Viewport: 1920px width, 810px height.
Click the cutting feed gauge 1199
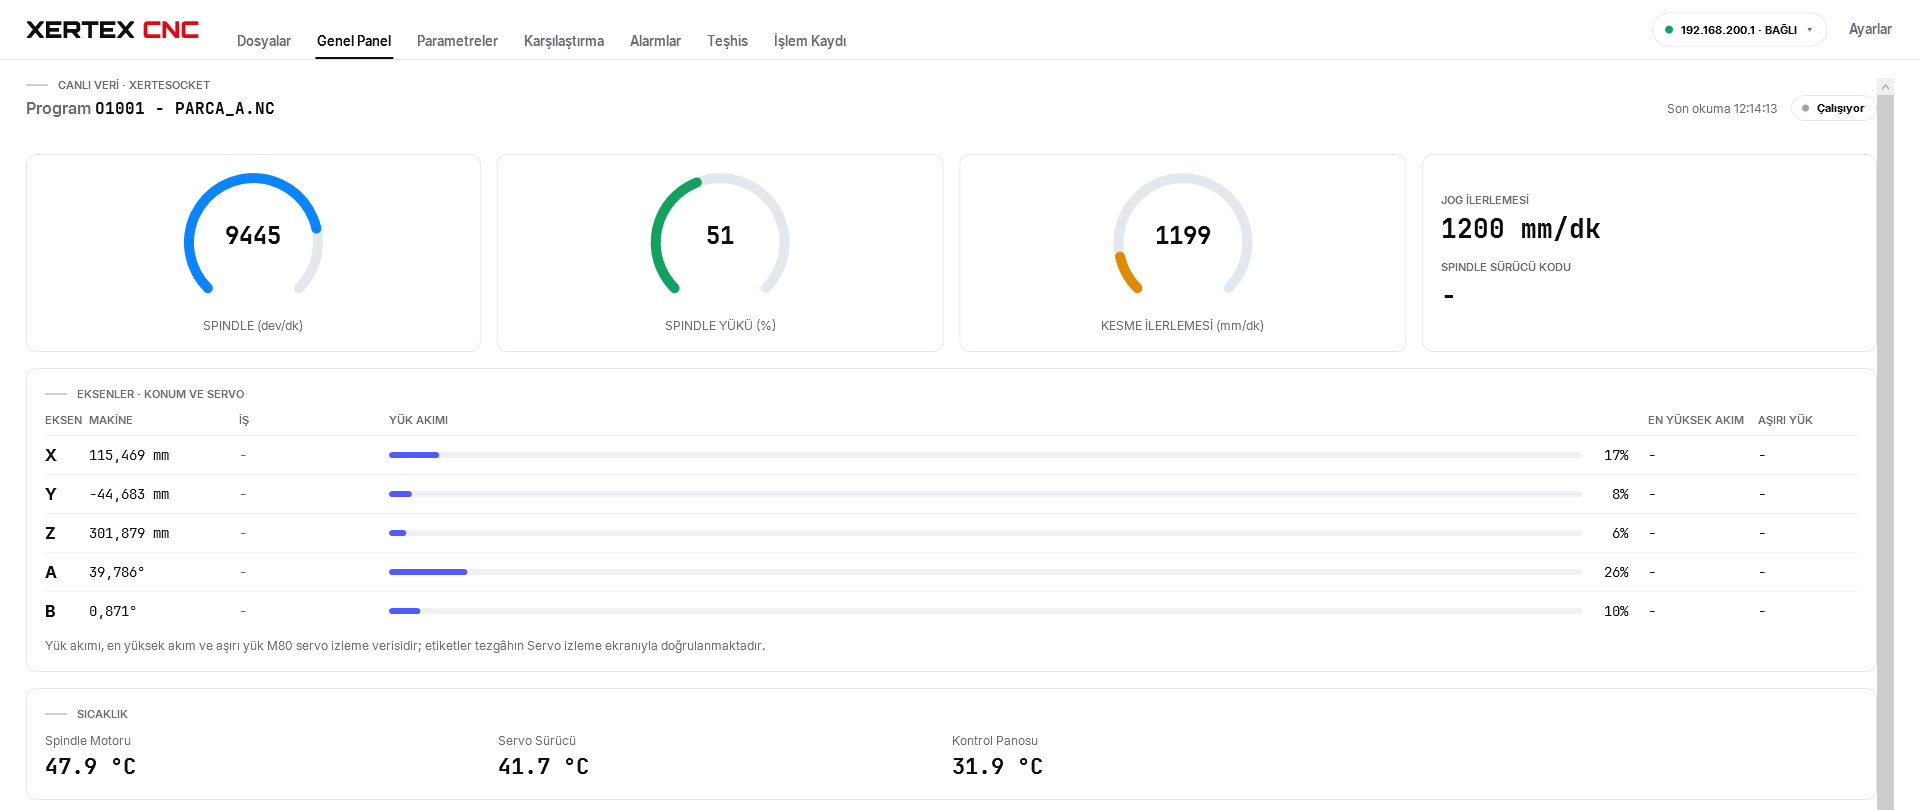click(1183, 235)
